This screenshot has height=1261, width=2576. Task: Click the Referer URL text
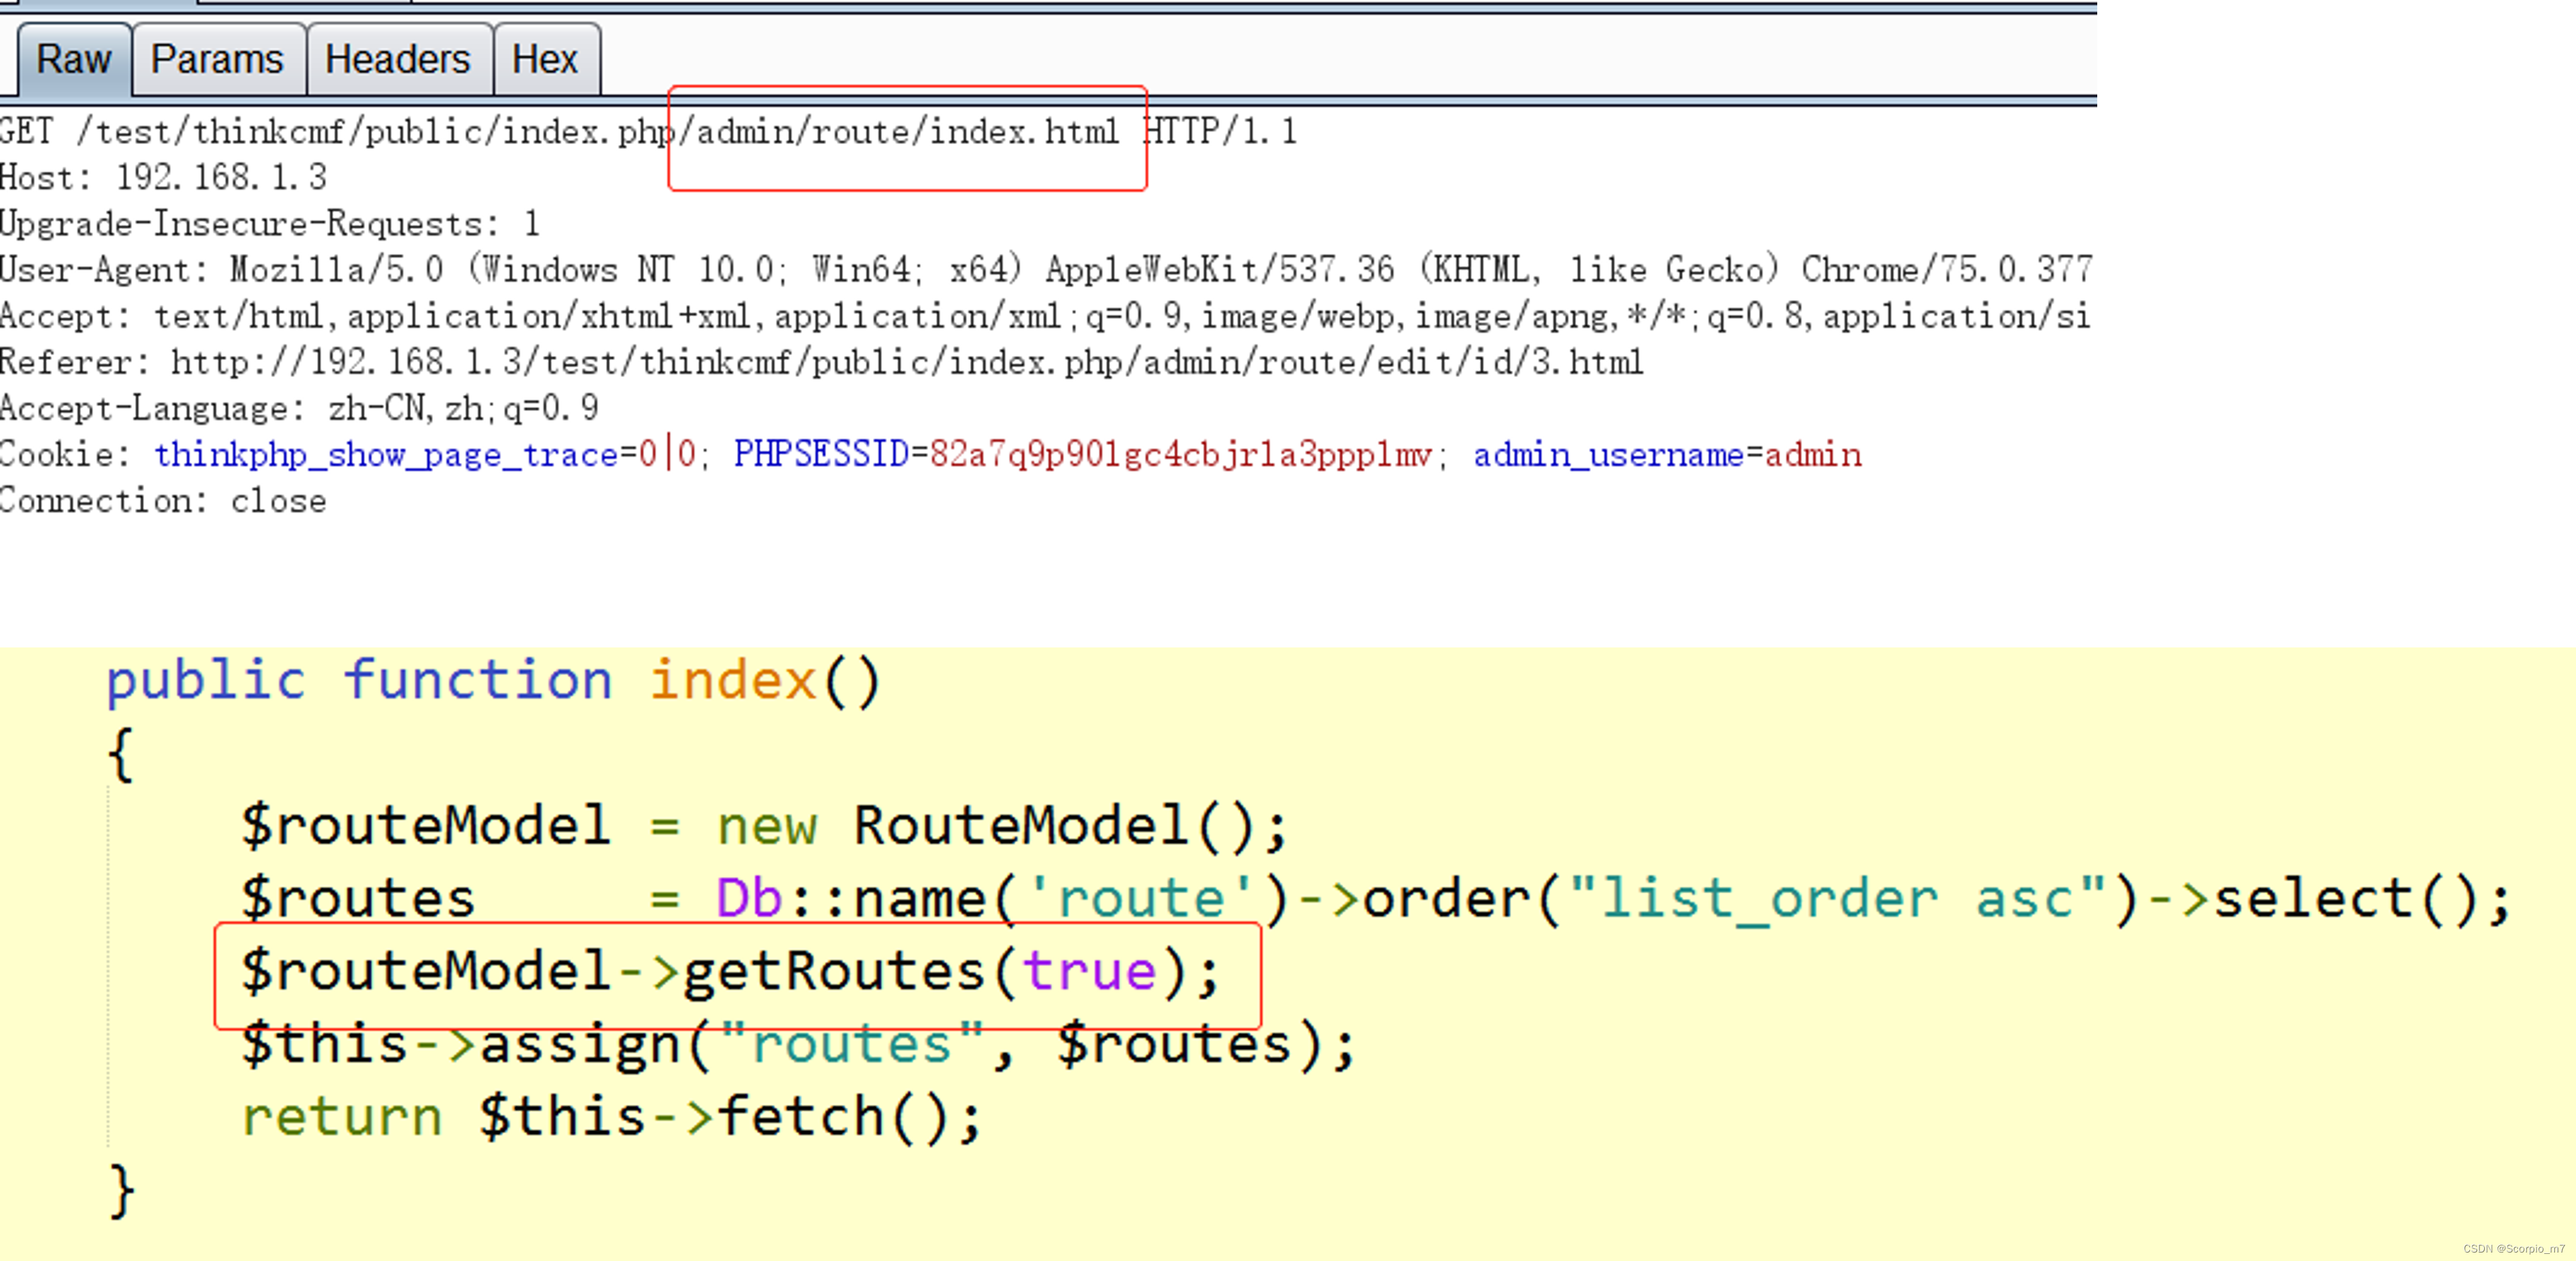pyautogui.click(x=905, y=362)
